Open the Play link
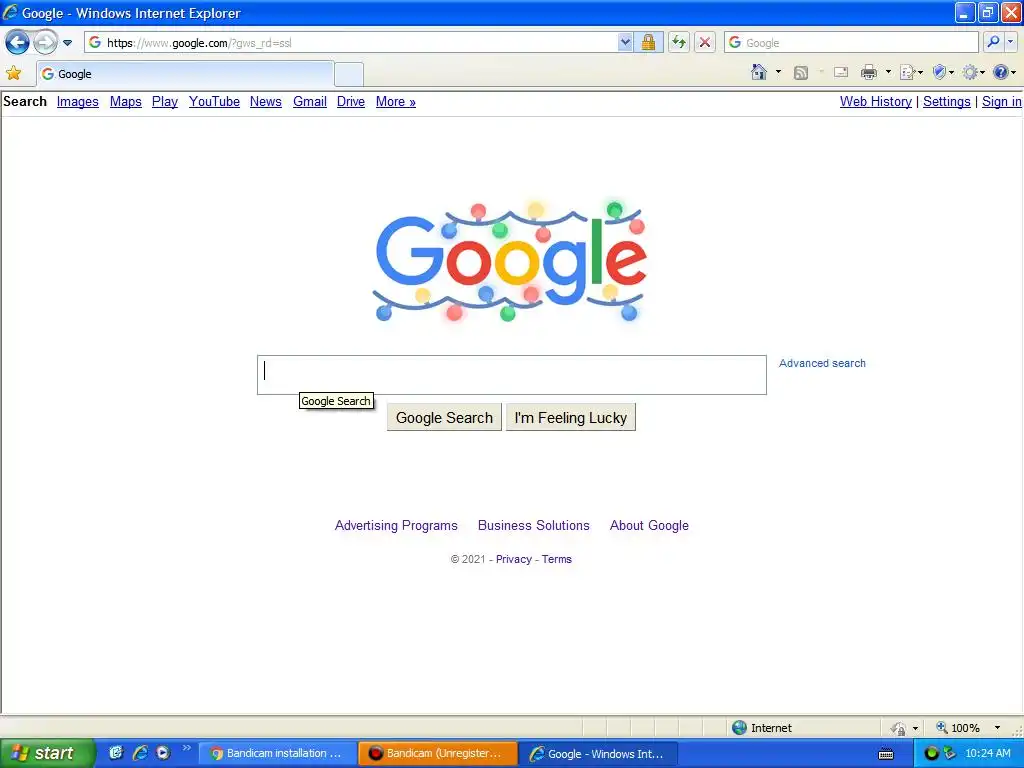The image size is (1024, 768). coord(165,102)
